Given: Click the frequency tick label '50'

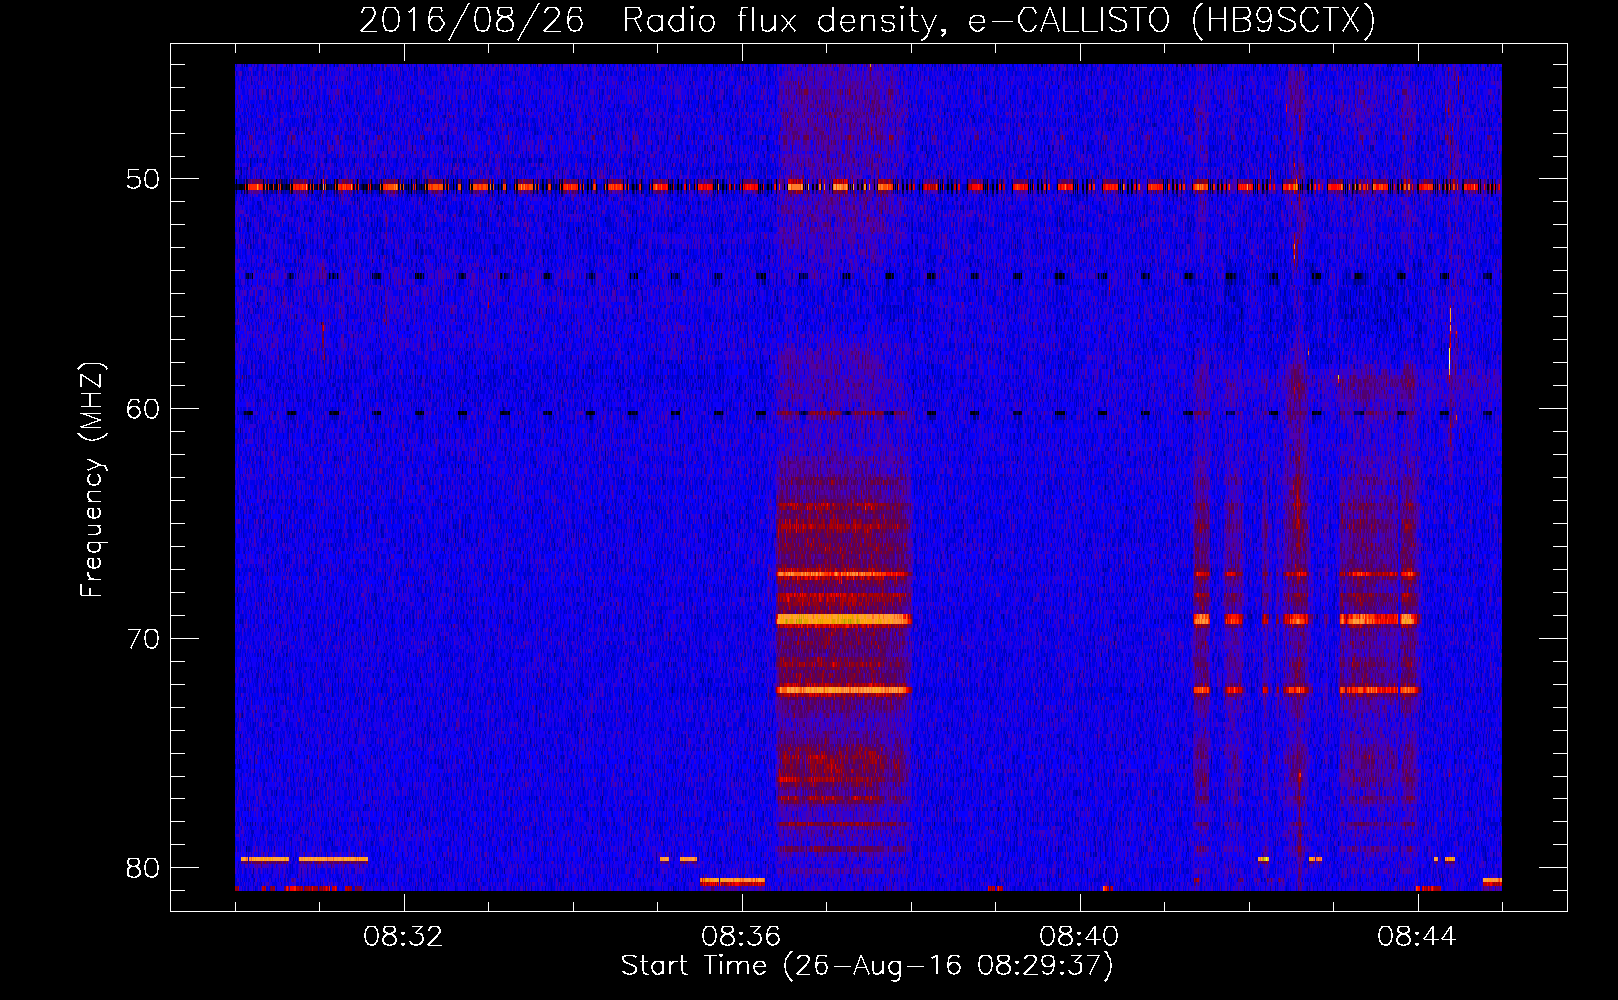Looking at the screenshot, I should click(143, 180).
